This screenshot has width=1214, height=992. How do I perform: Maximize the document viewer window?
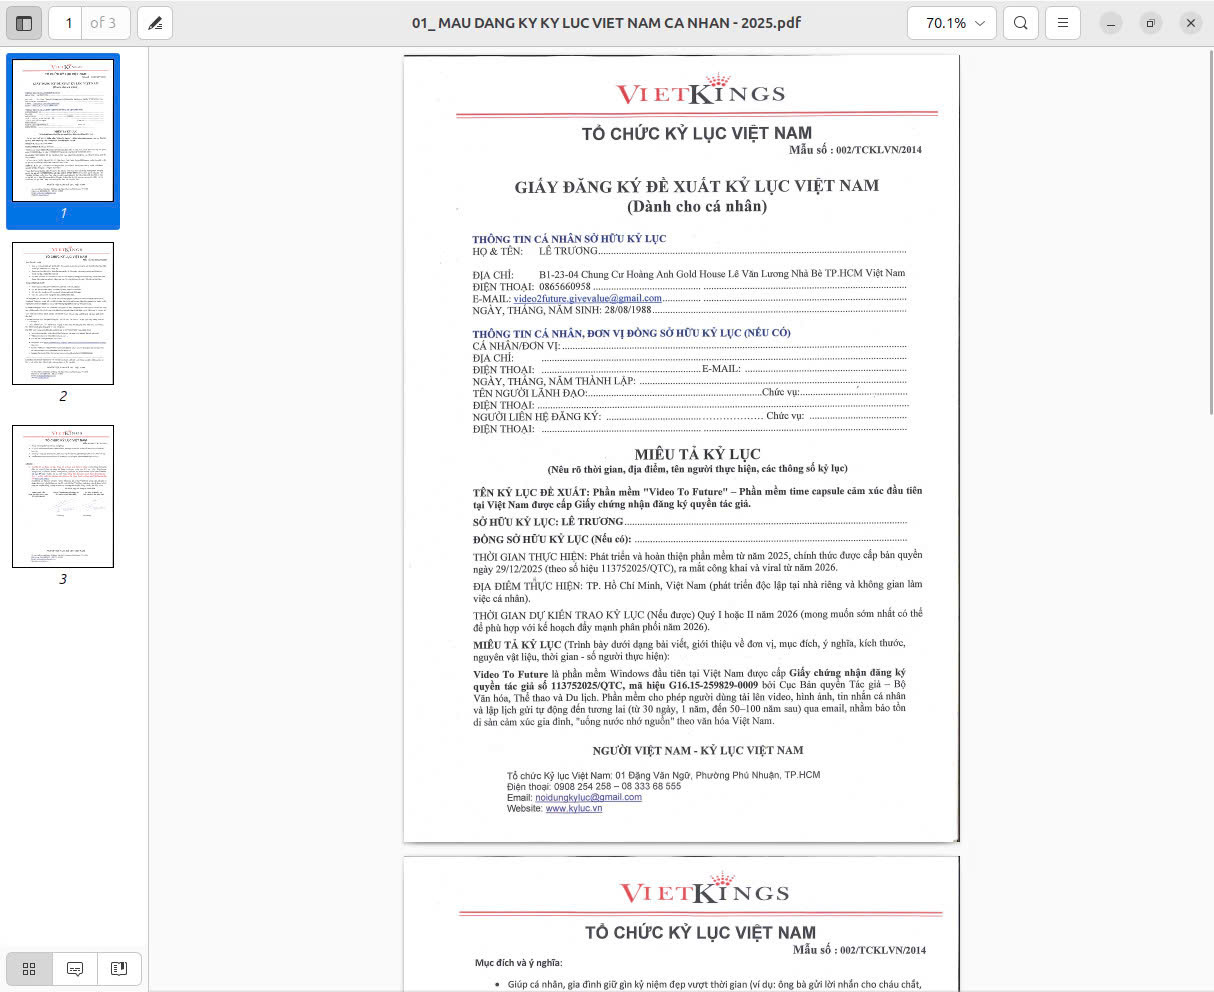[1150, 23]
